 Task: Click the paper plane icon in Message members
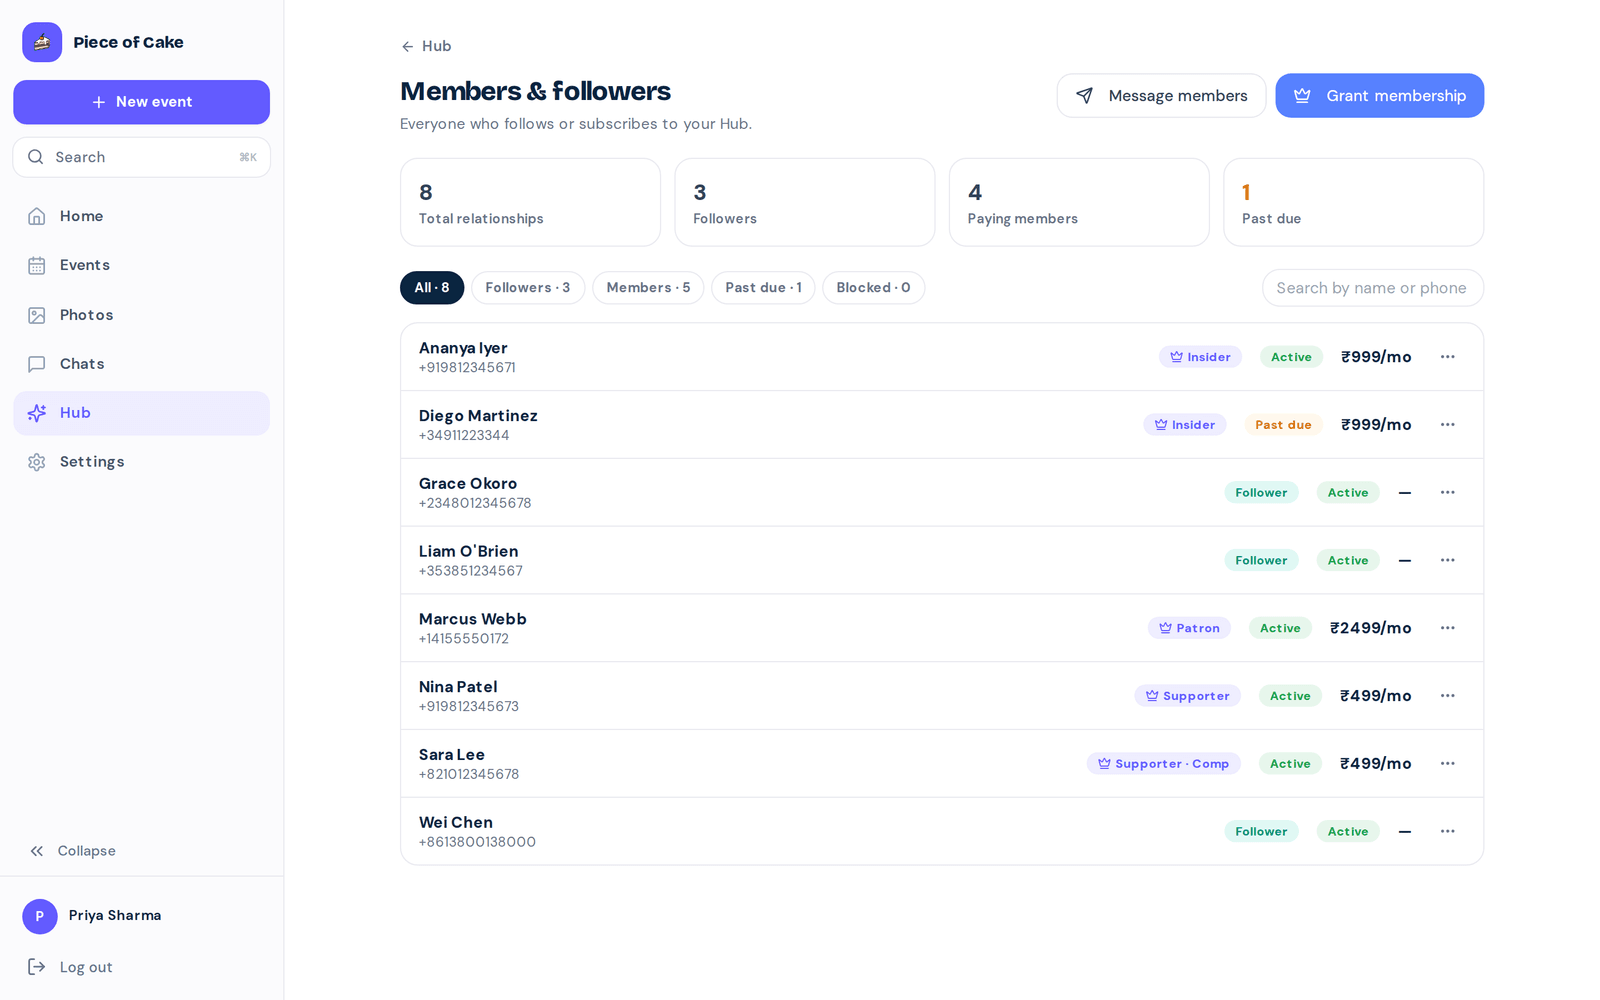(x=1085, y=96)
